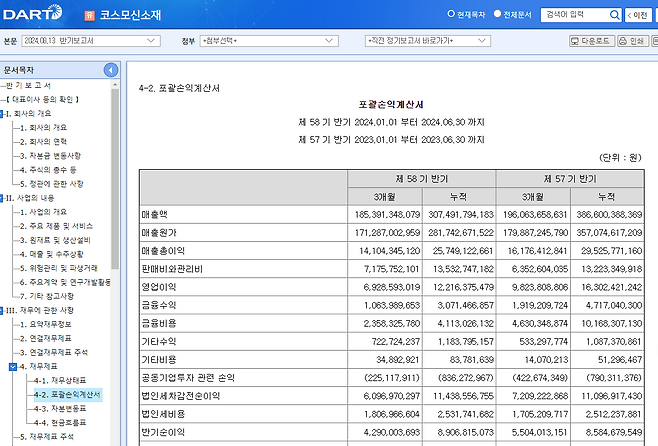The width and height of the screenshot is (658, 446).
Task: Click the value 8,584,679,549
Action: coord(614,432)
